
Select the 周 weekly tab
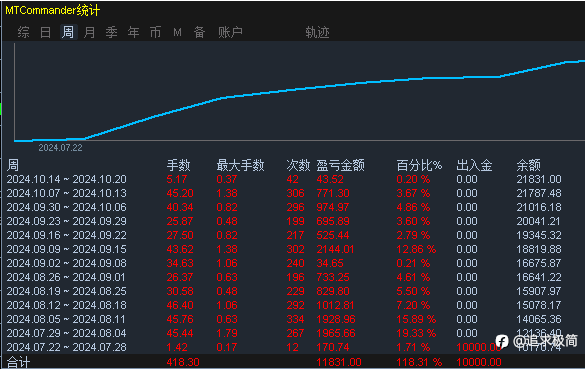tap(68, 32)
